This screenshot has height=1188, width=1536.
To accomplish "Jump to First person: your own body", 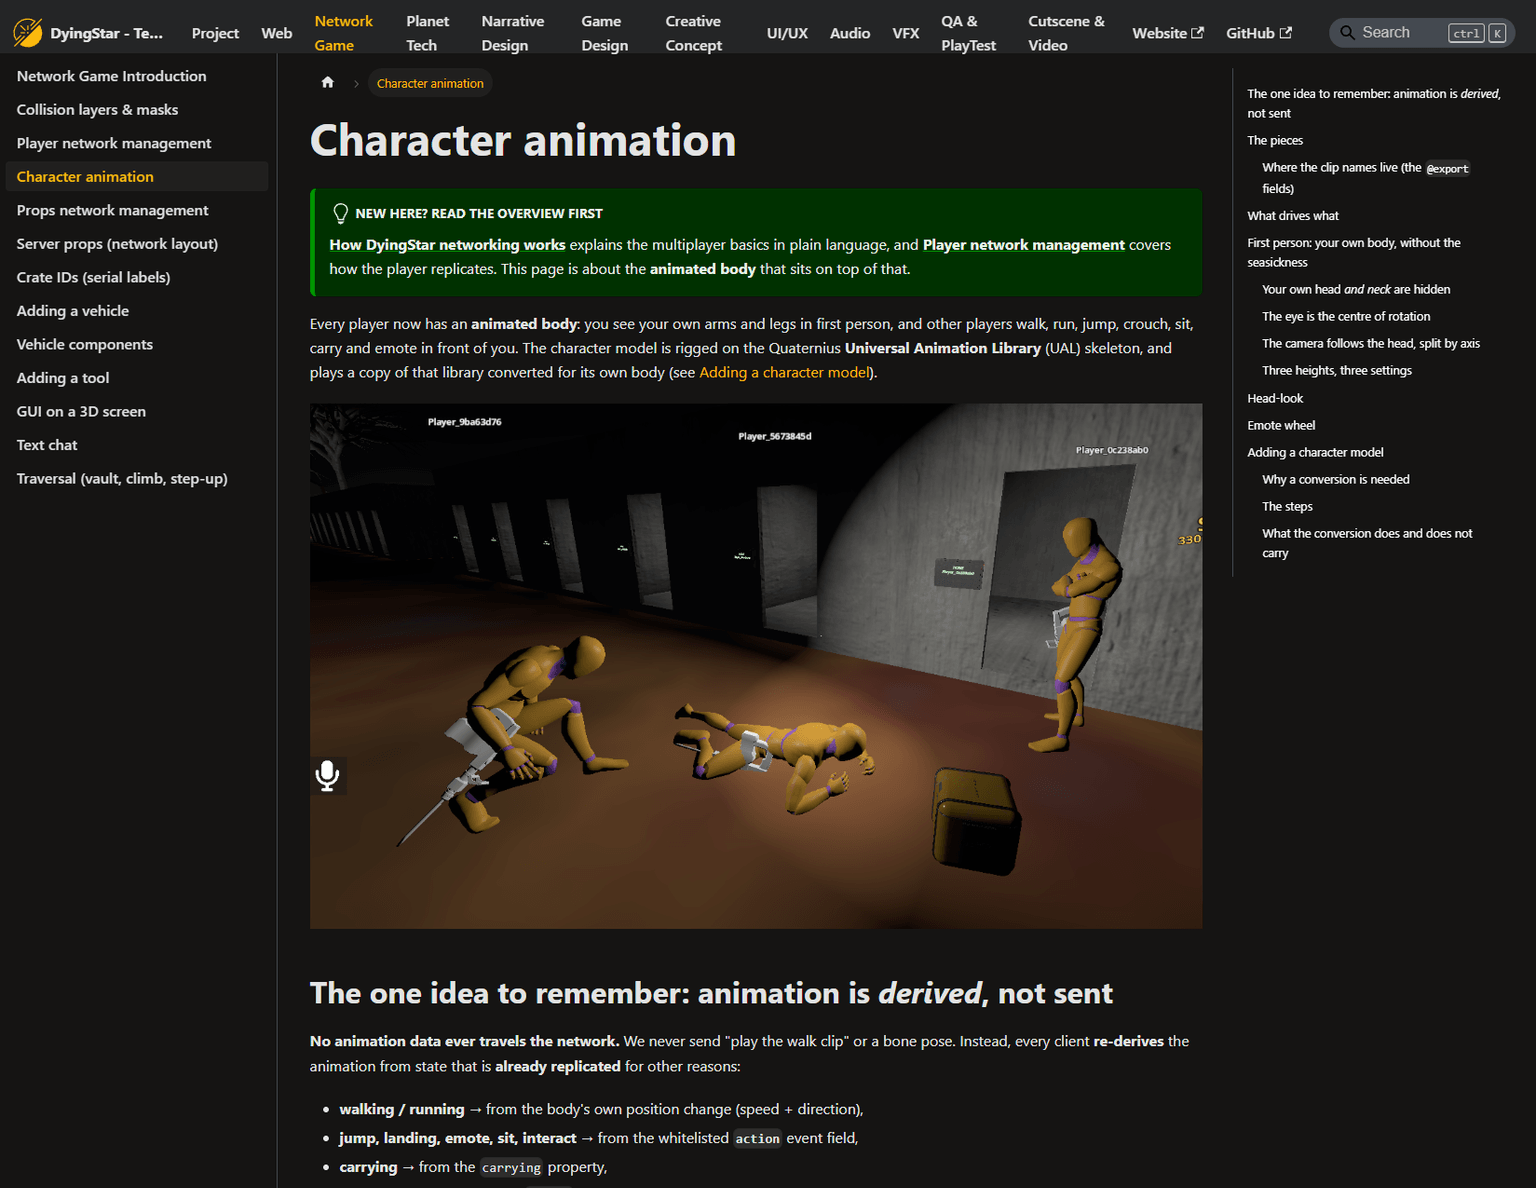I will point(1354,252).
